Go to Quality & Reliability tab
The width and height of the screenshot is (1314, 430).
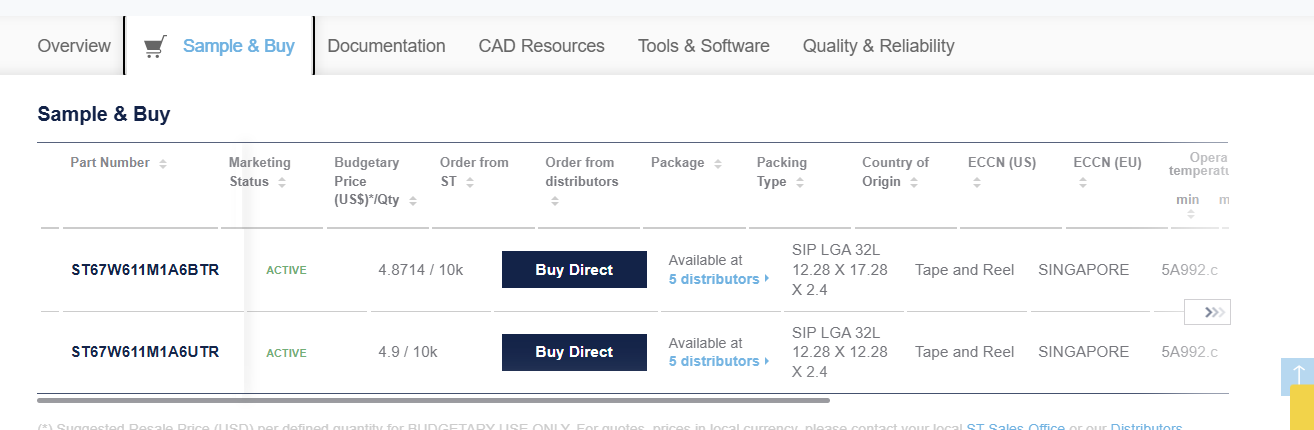point(878,46)
